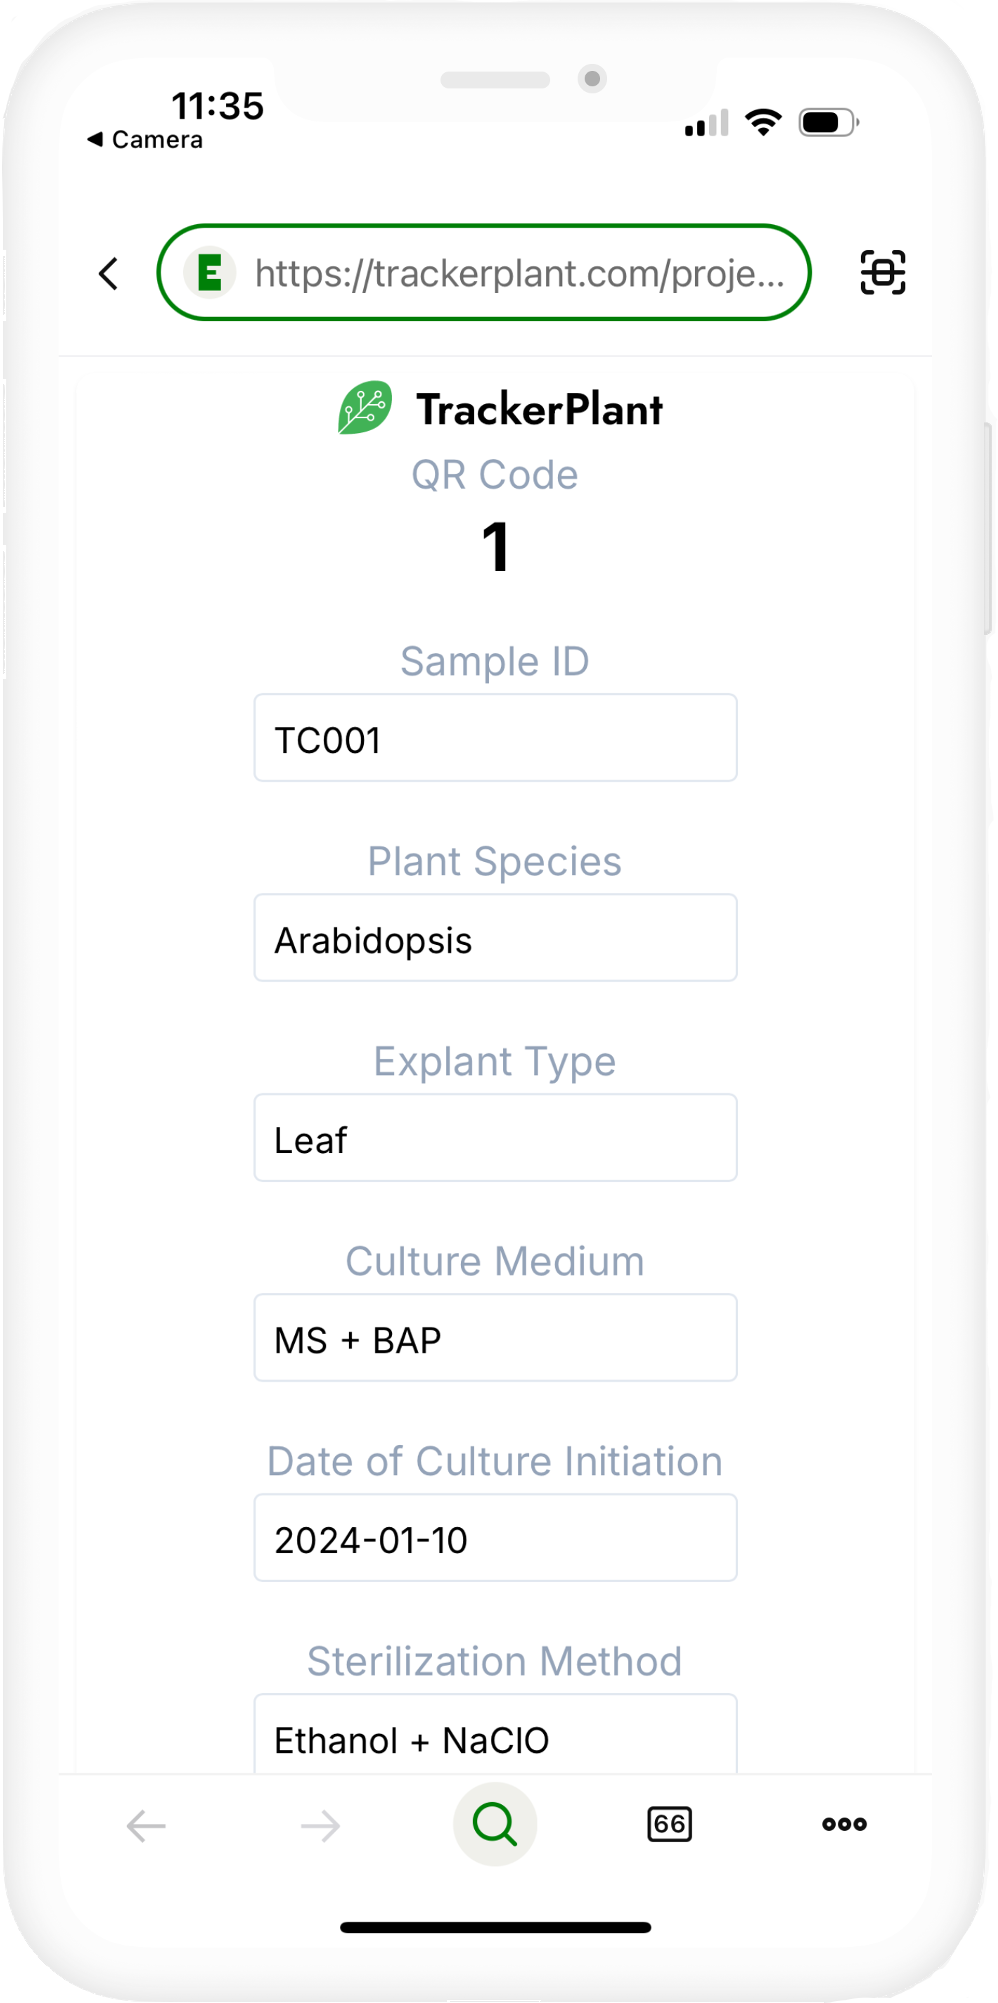Tap the browser back chevron icon
The image size is (998, 2003).
[109, 273]
